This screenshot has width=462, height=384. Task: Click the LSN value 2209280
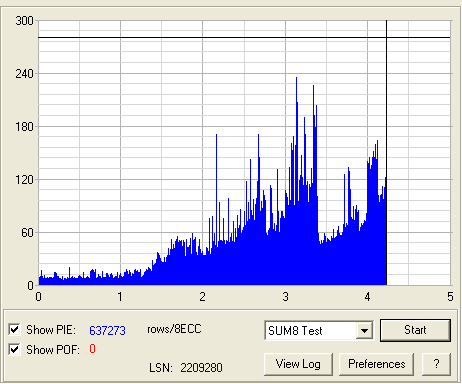pyautogui.click(x=201, y=368)
